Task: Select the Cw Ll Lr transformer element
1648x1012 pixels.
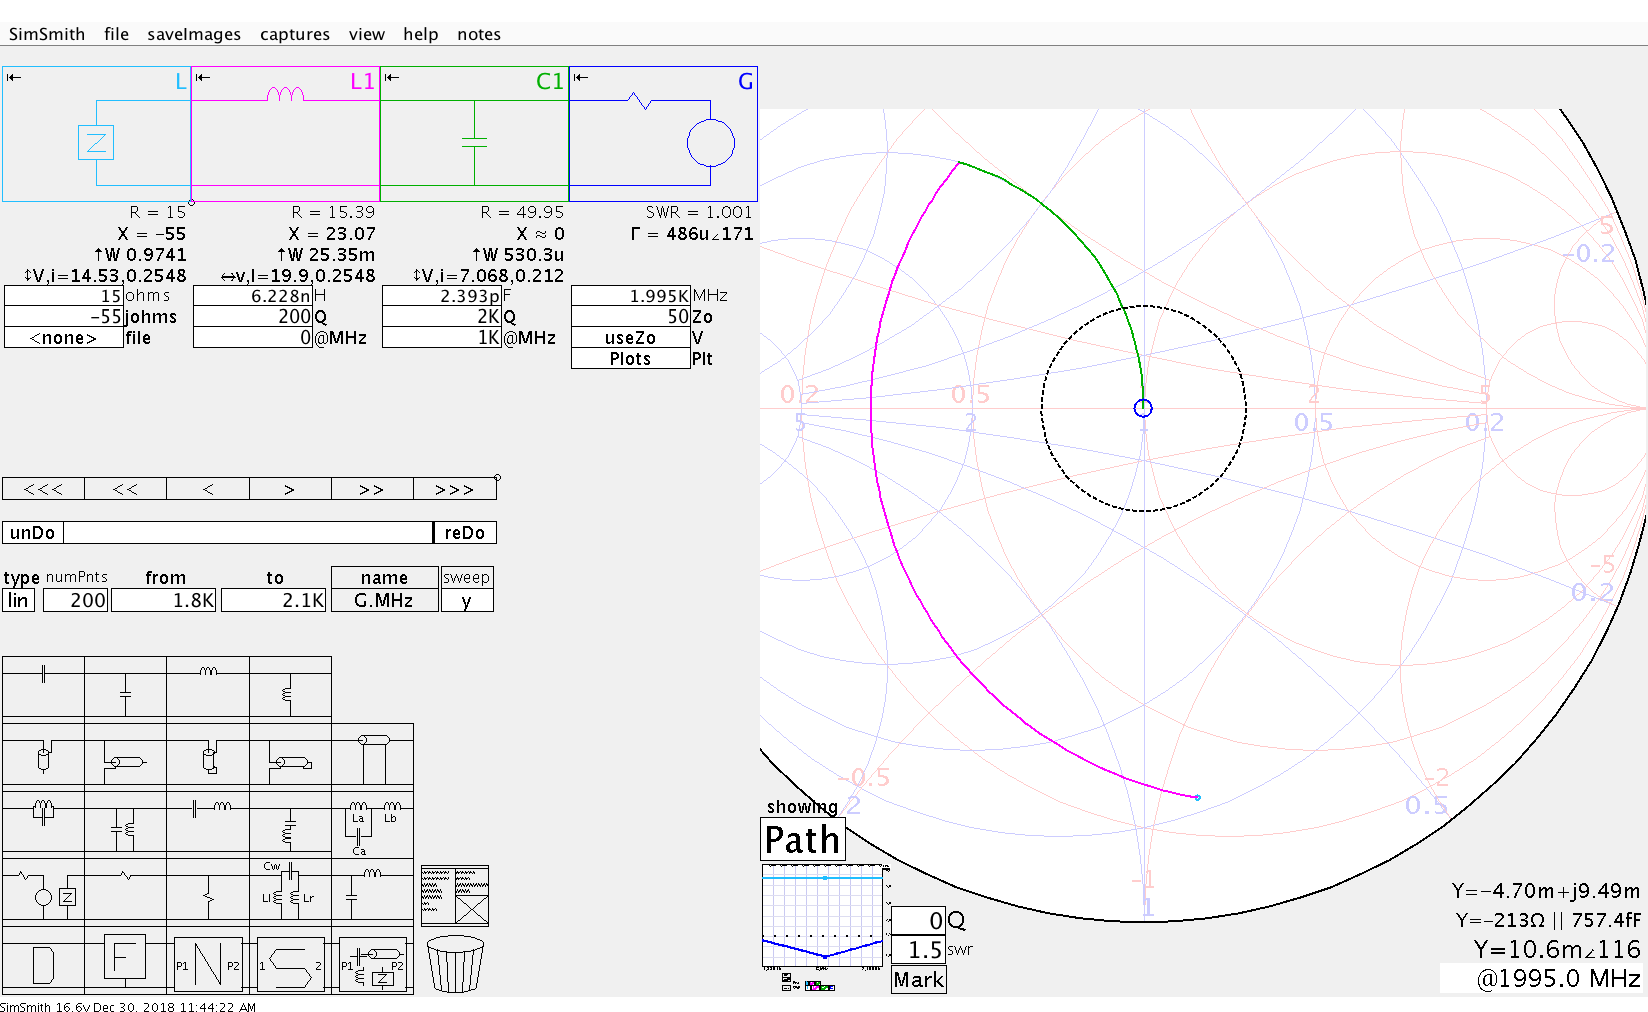Action: (290, 889)
